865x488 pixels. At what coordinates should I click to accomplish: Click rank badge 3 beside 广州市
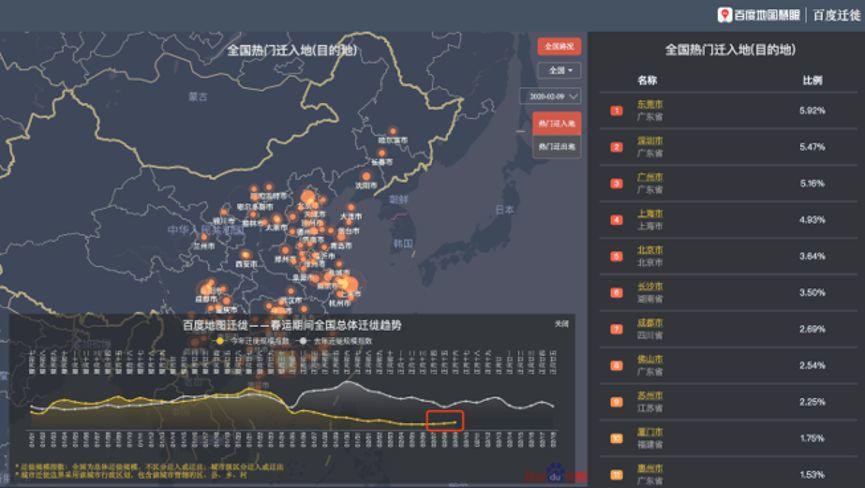[x=616, y=184]
